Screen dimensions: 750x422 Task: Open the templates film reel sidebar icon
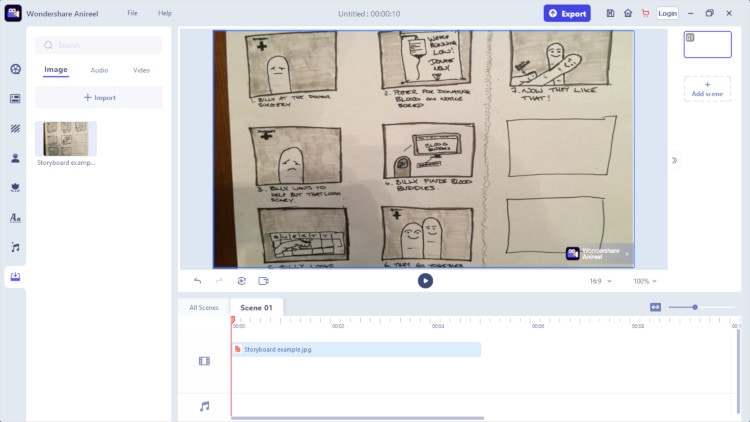[15, 69]
